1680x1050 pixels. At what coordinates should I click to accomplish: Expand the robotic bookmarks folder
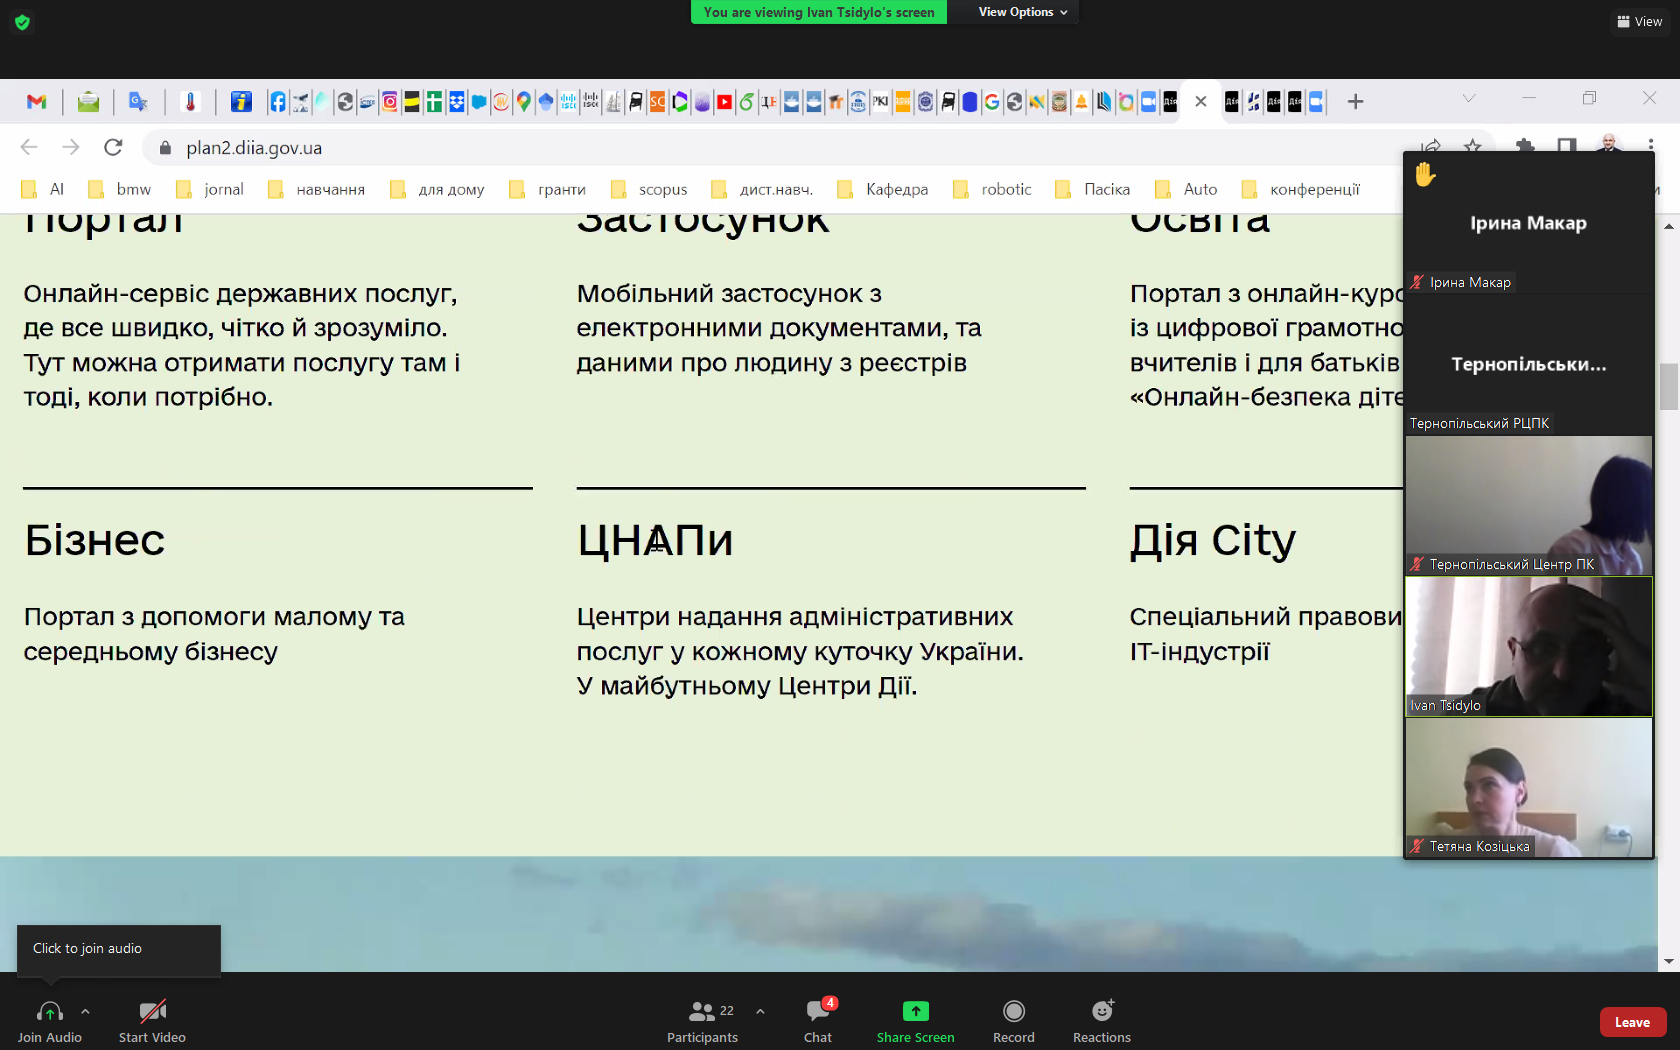point(992,189)
